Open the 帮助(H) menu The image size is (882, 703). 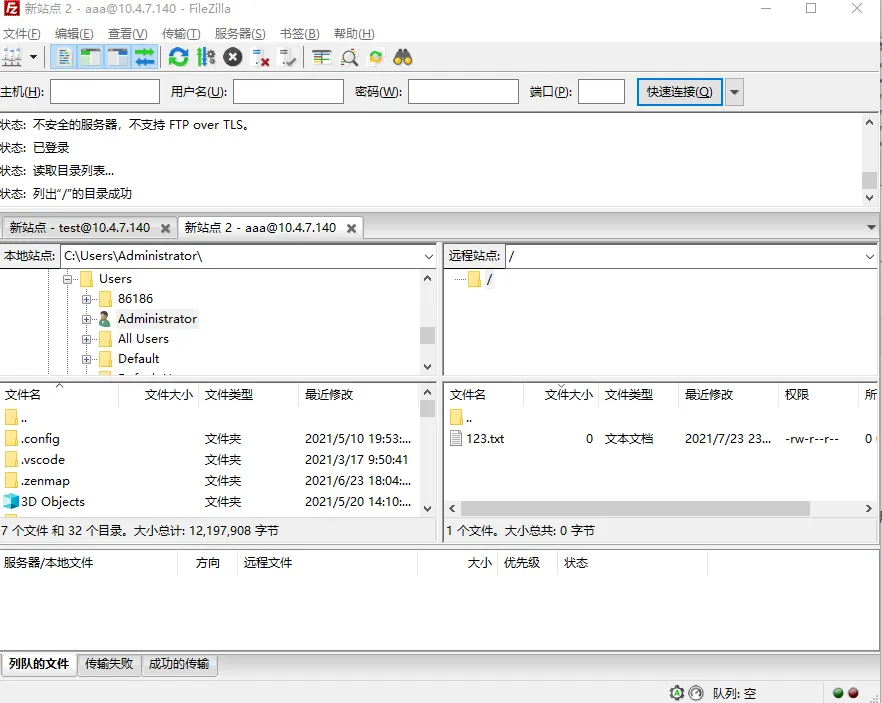(x=354, y=34)
